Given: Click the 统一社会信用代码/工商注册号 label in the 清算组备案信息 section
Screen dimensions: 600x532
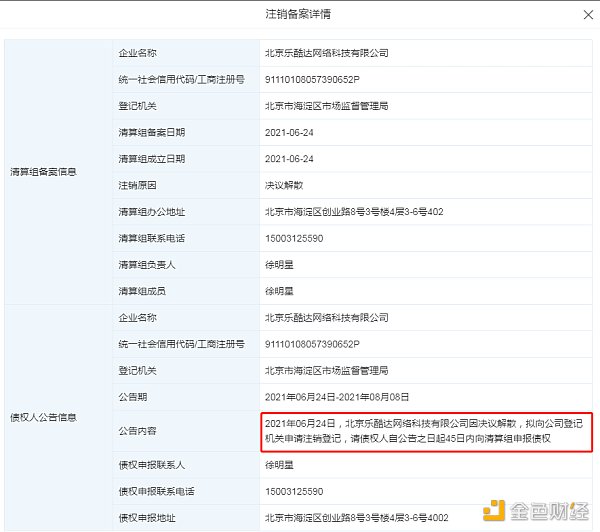Looking at the screenshot, I should (181, 79).
